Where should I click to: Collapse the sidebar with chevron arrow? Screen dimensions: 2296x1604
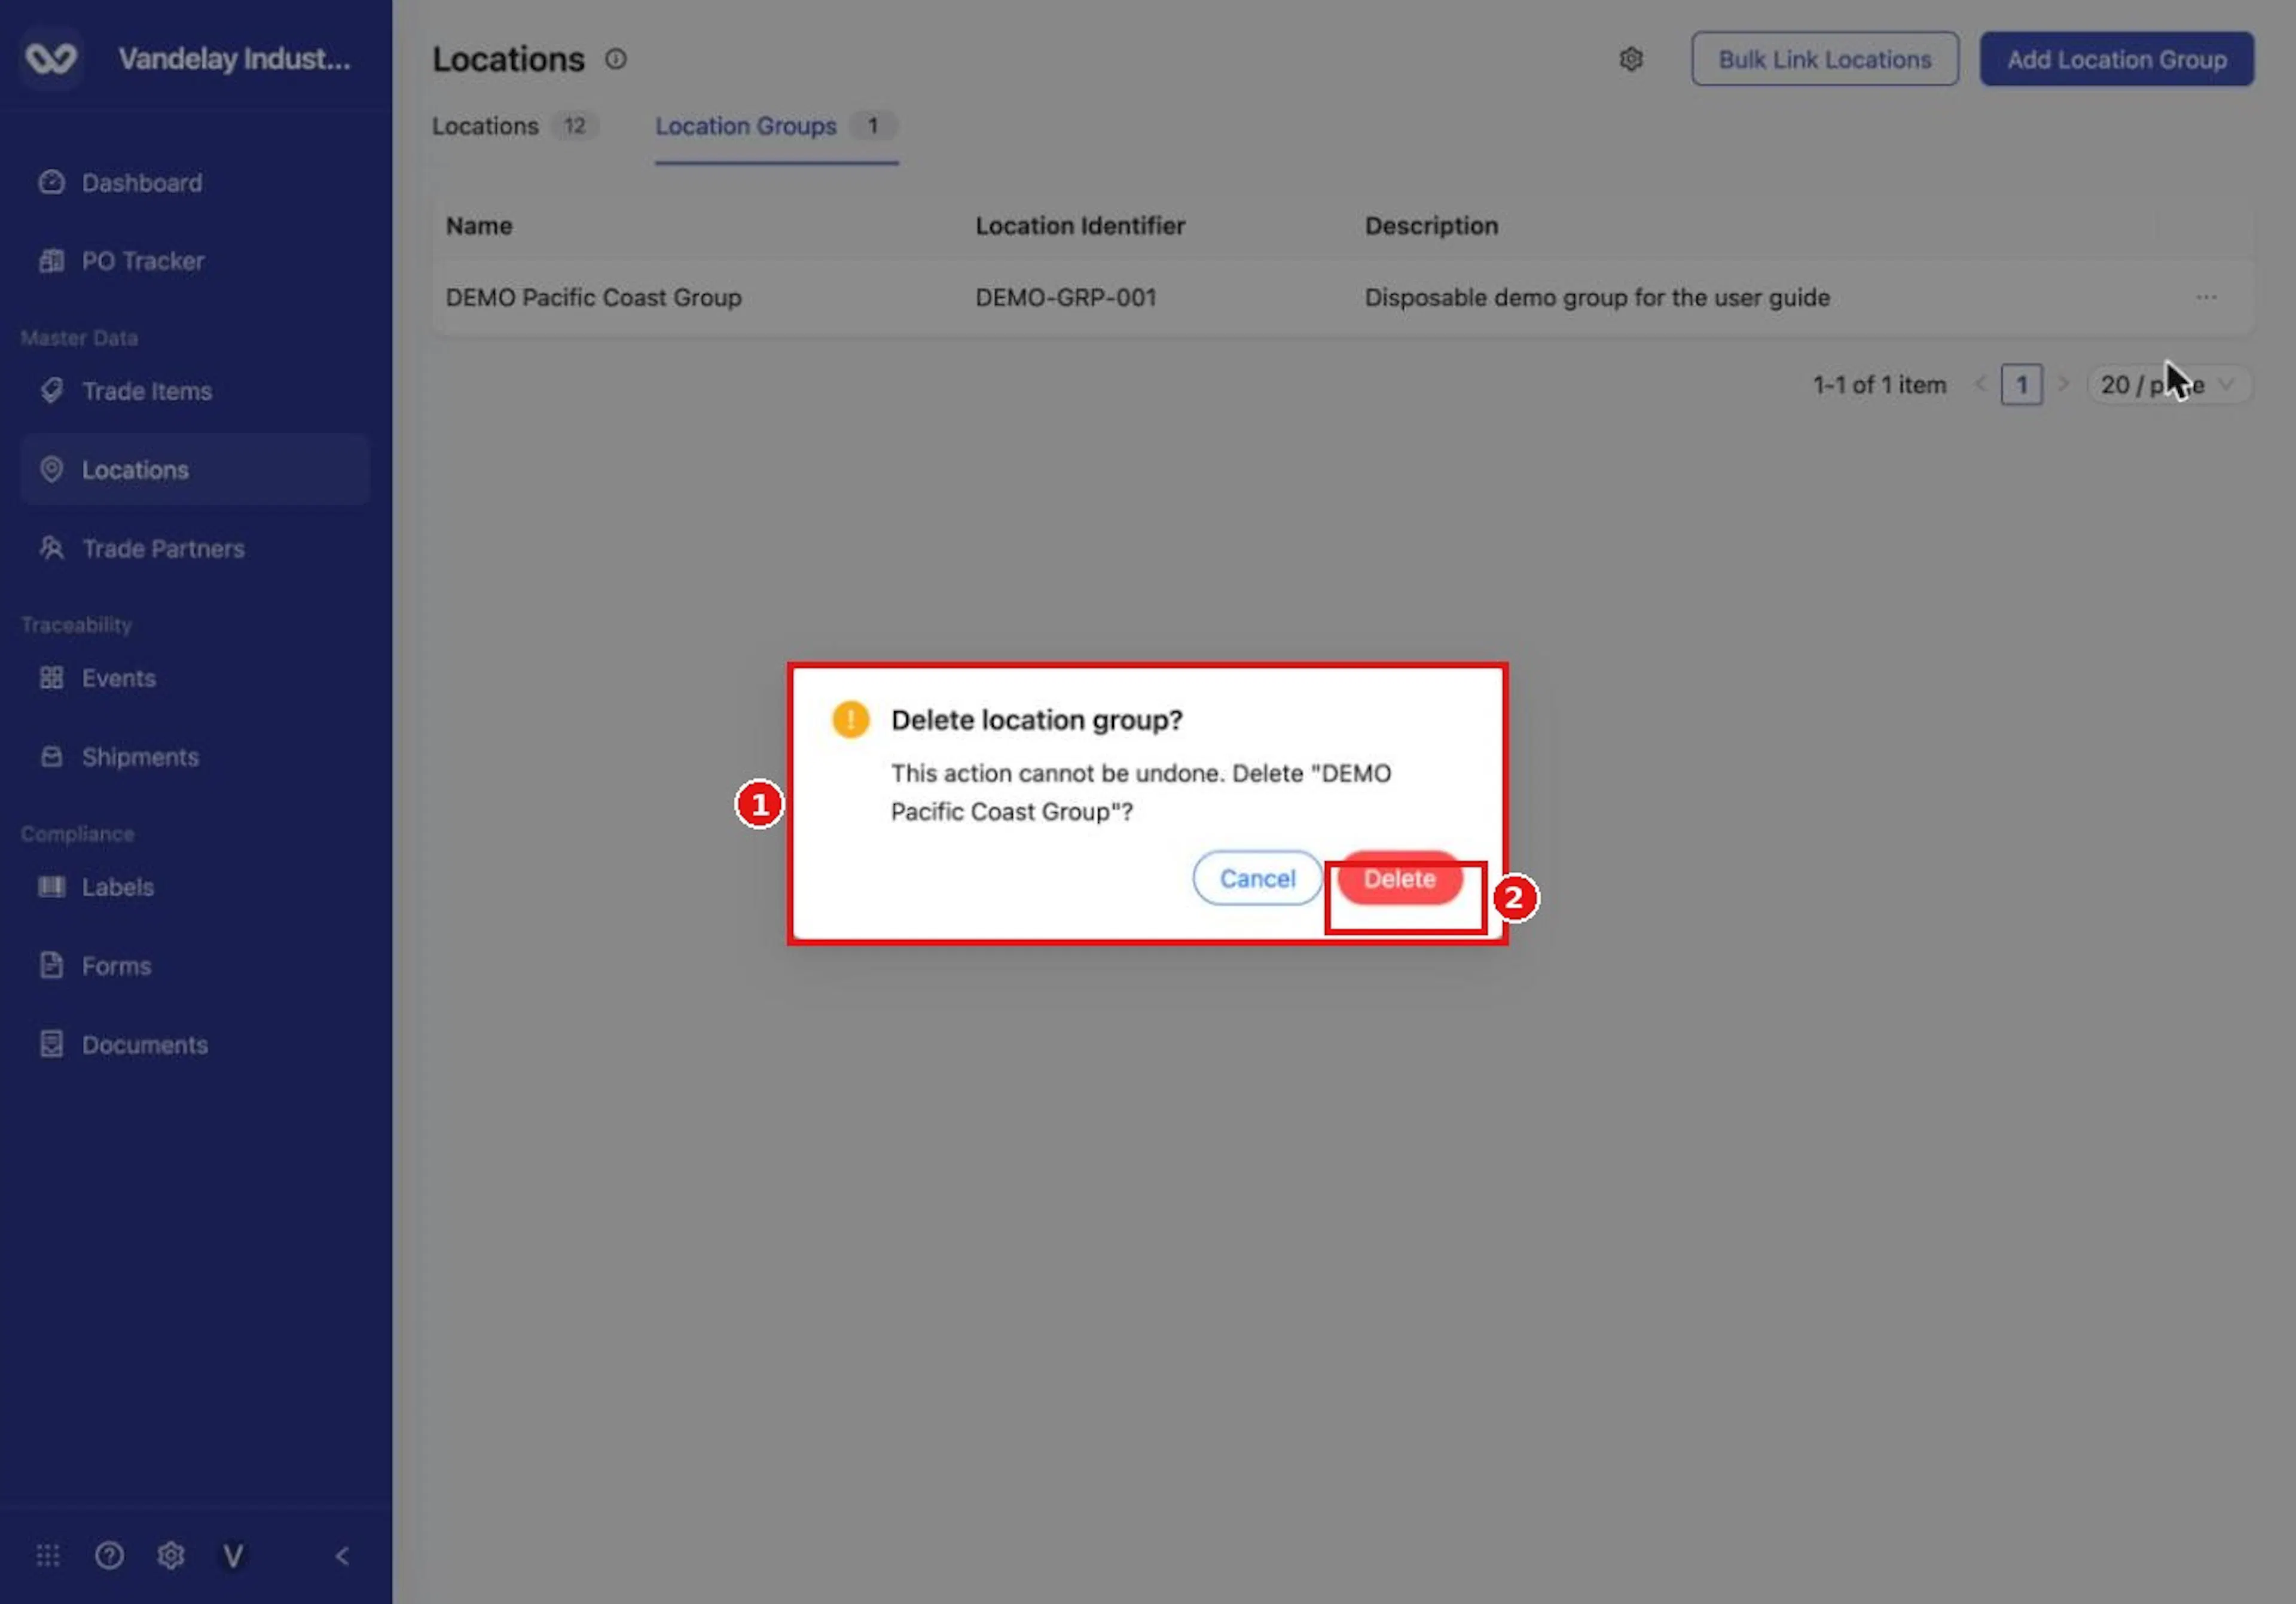342,1556
